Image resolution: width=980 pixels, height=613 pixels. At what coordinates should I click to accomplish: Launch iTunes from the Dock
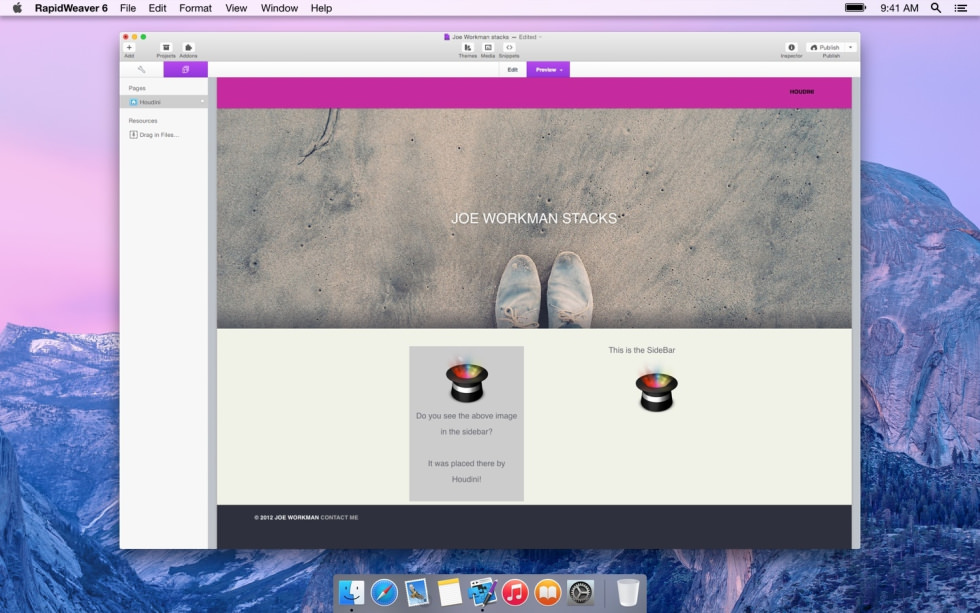515,592
